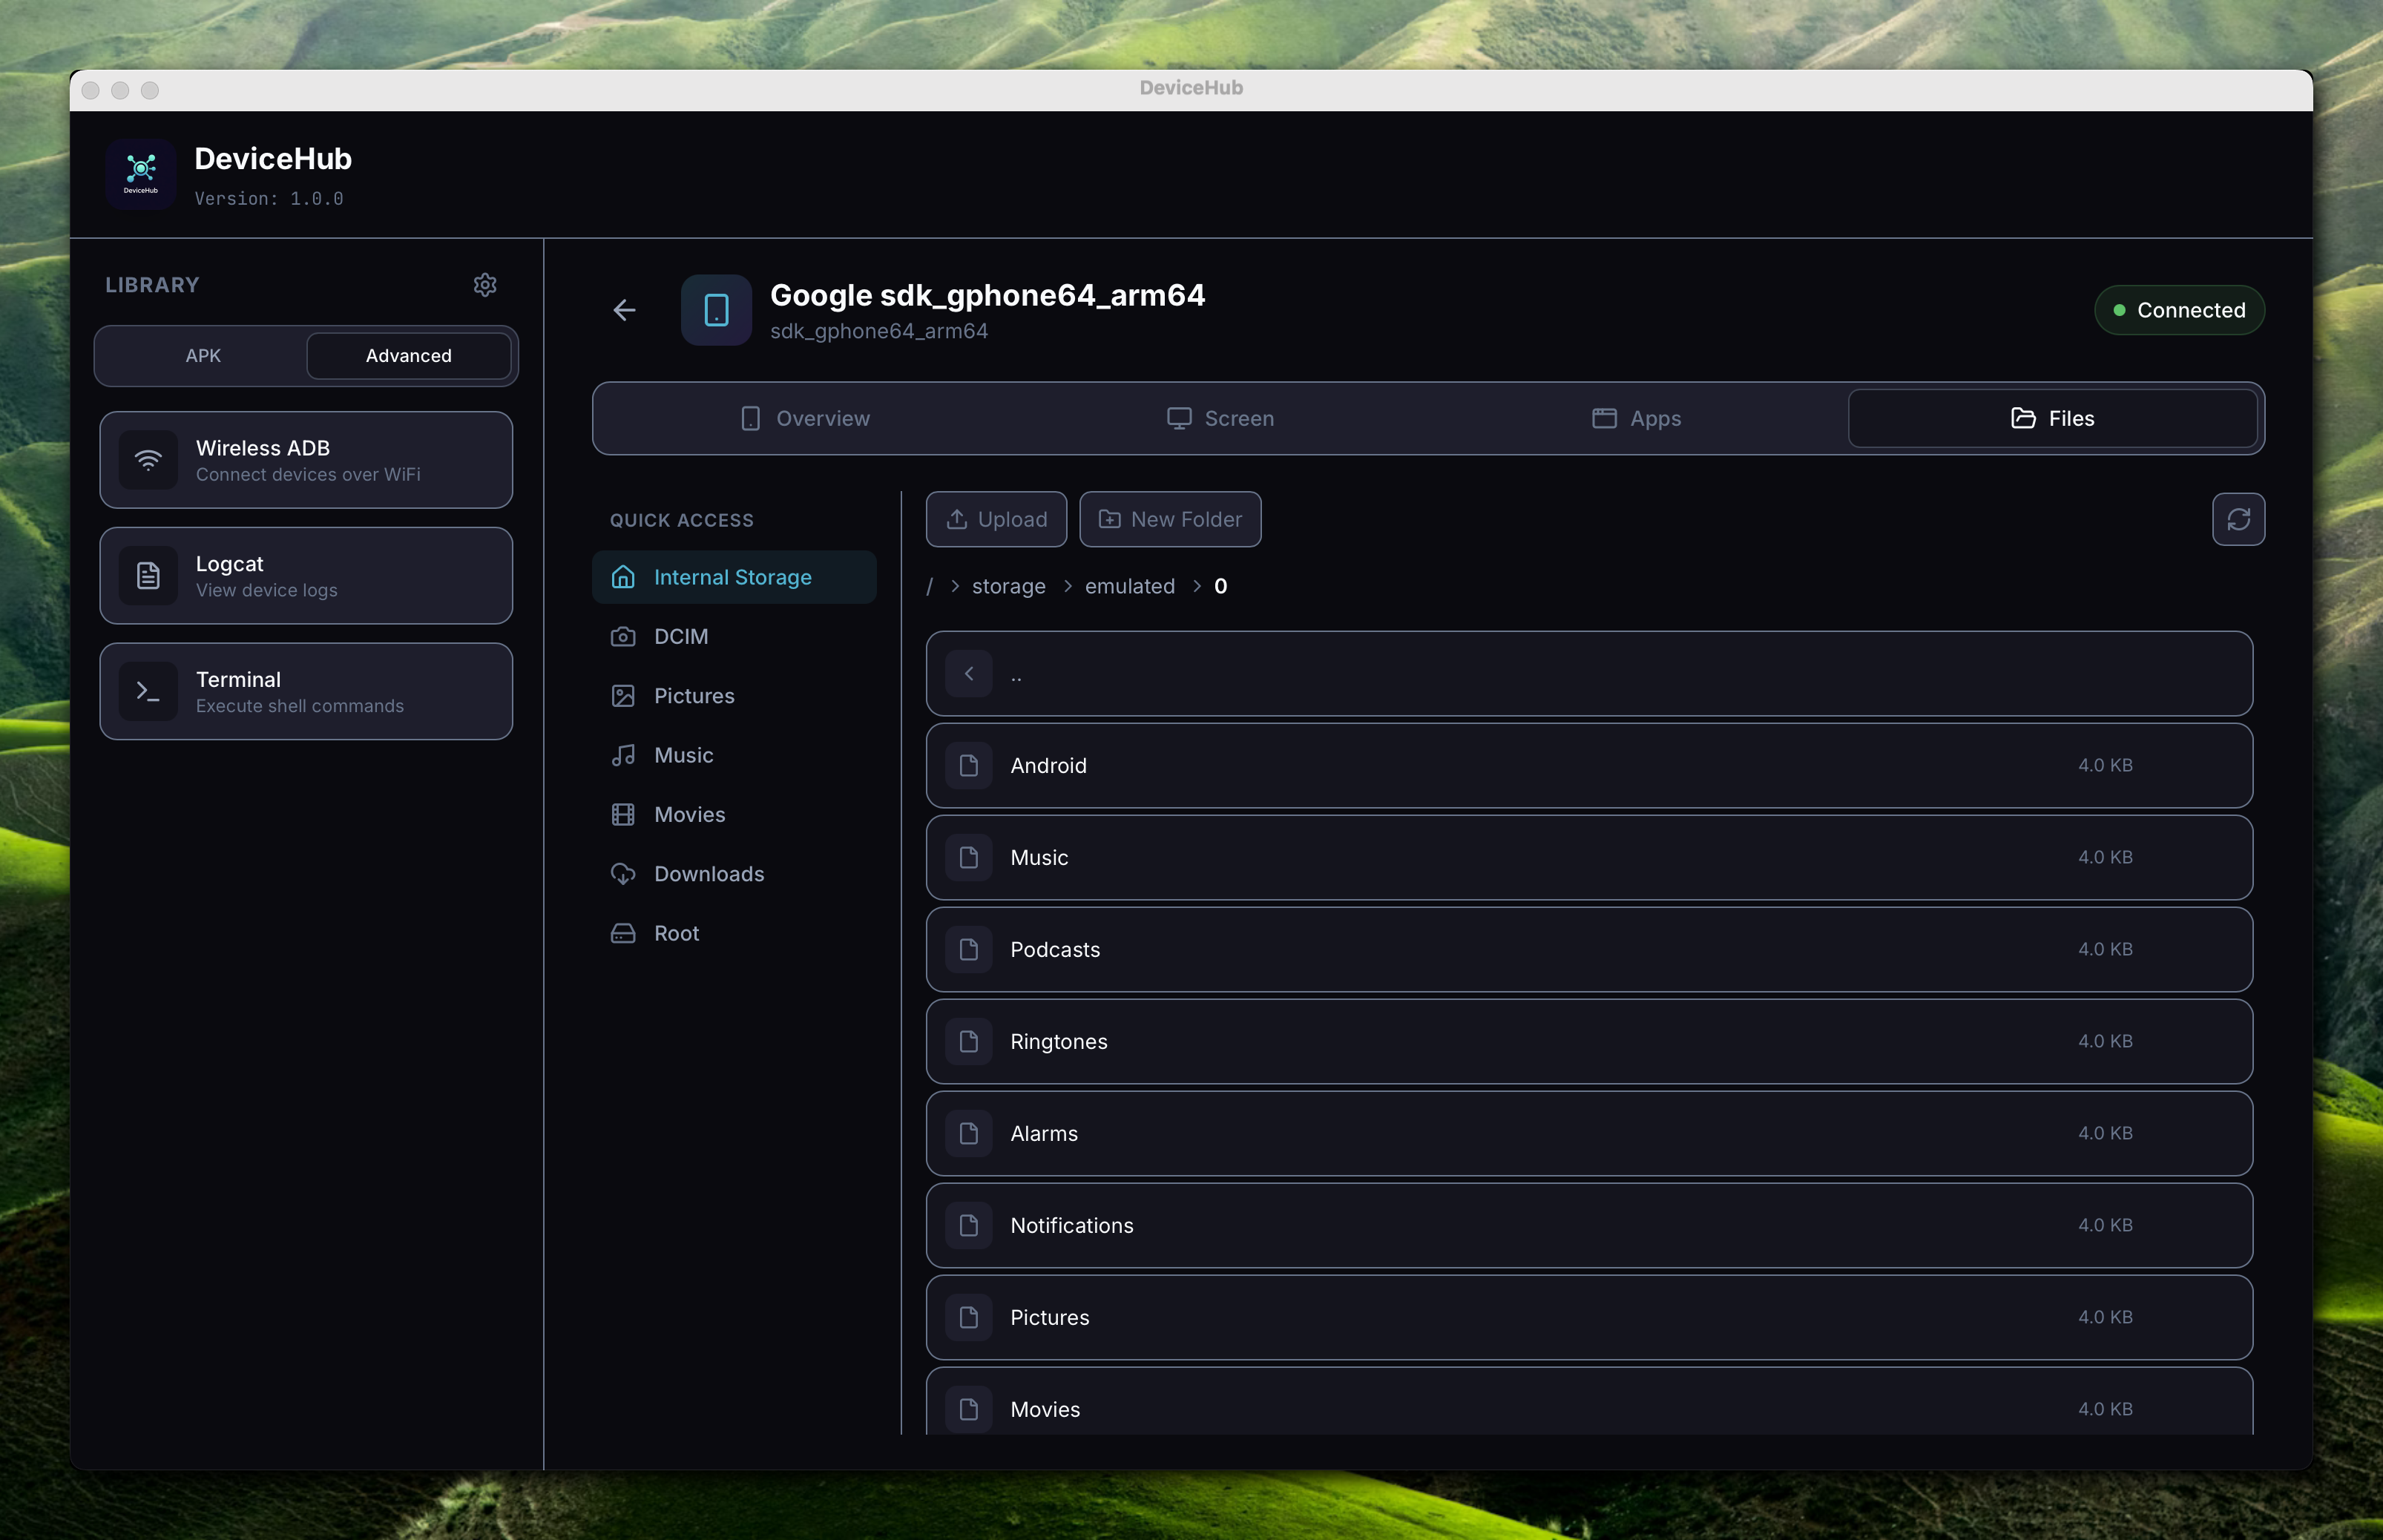
Task: Click the Logcat document icon
Action: point(148,576)
